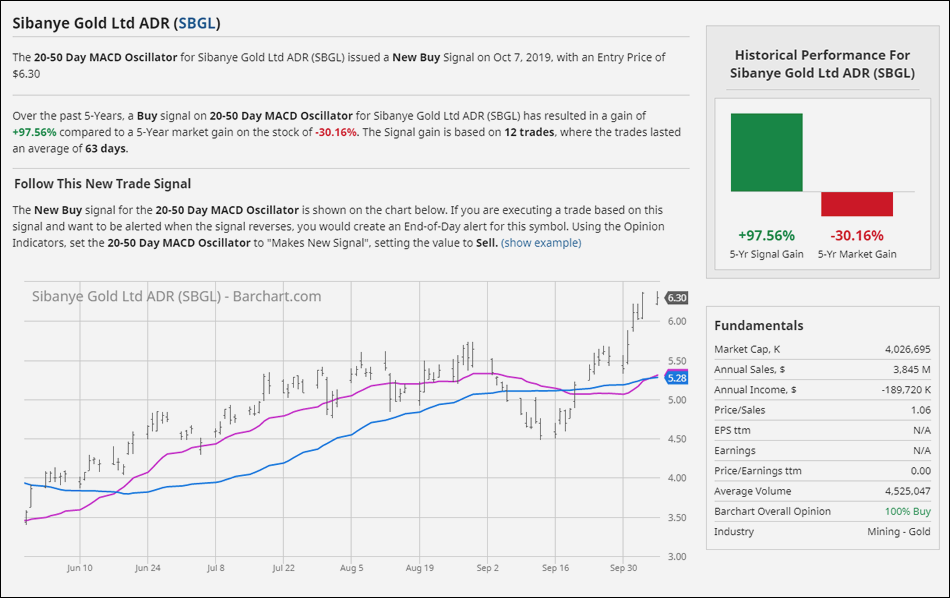The width and height of the screenshot is (950, 598).
Task: Click the 12 trades text in summary
Action: coord(529,132)
